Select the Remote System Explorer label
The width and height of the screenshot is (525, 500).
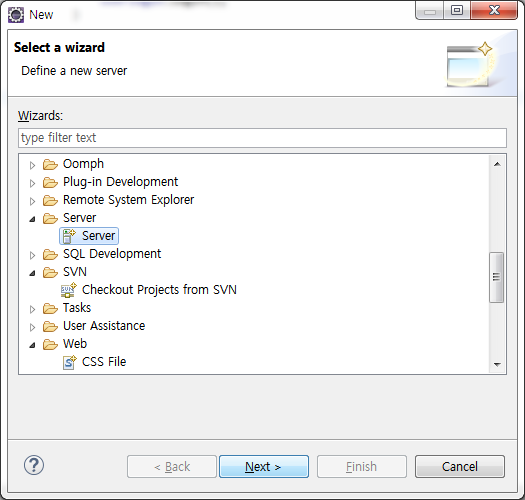[x=129, y=200]
